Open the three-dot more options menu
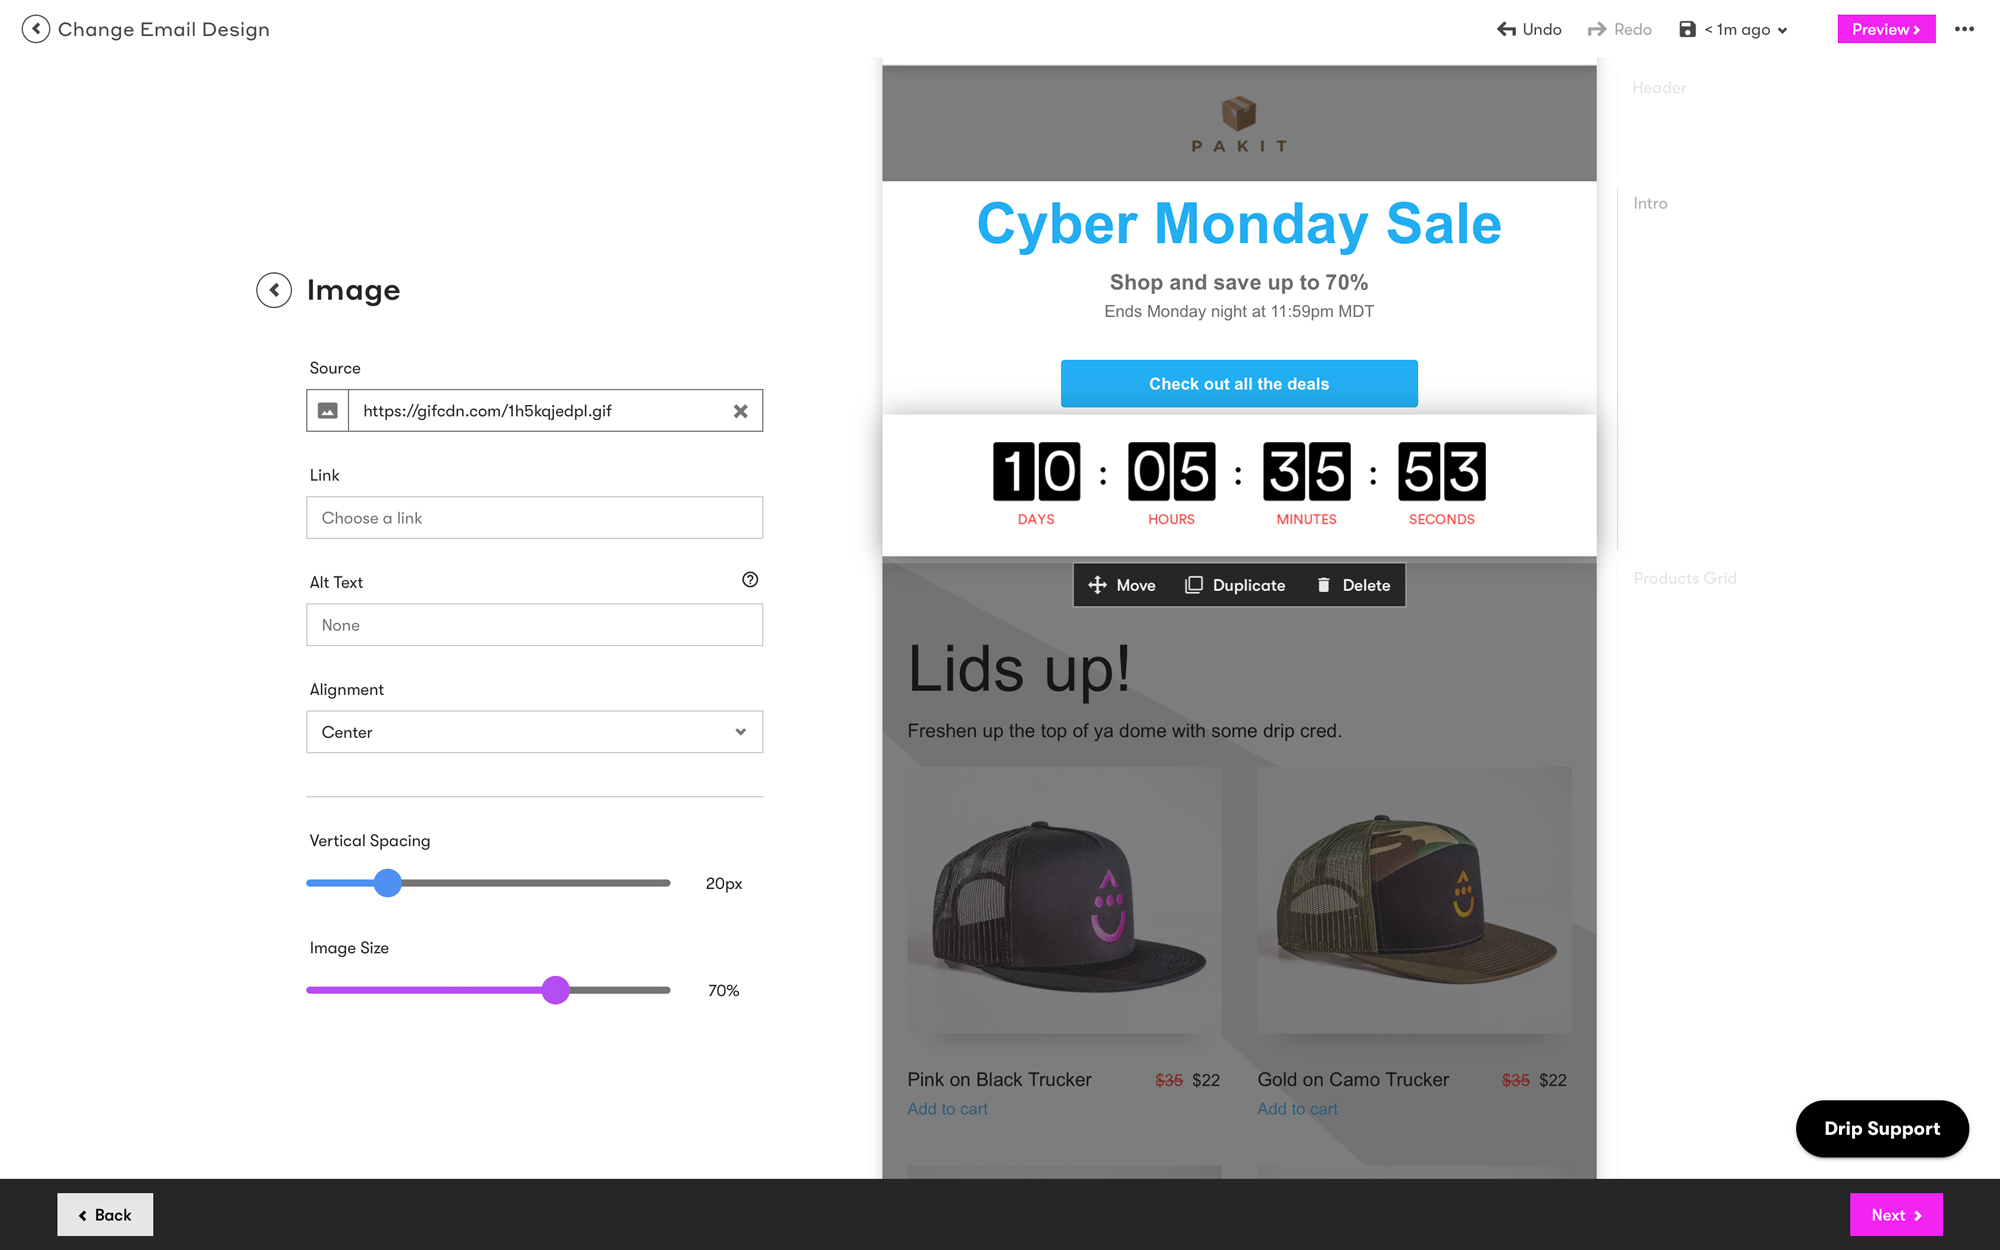The image size is (2000, 1250). (x=1964, y=29)
